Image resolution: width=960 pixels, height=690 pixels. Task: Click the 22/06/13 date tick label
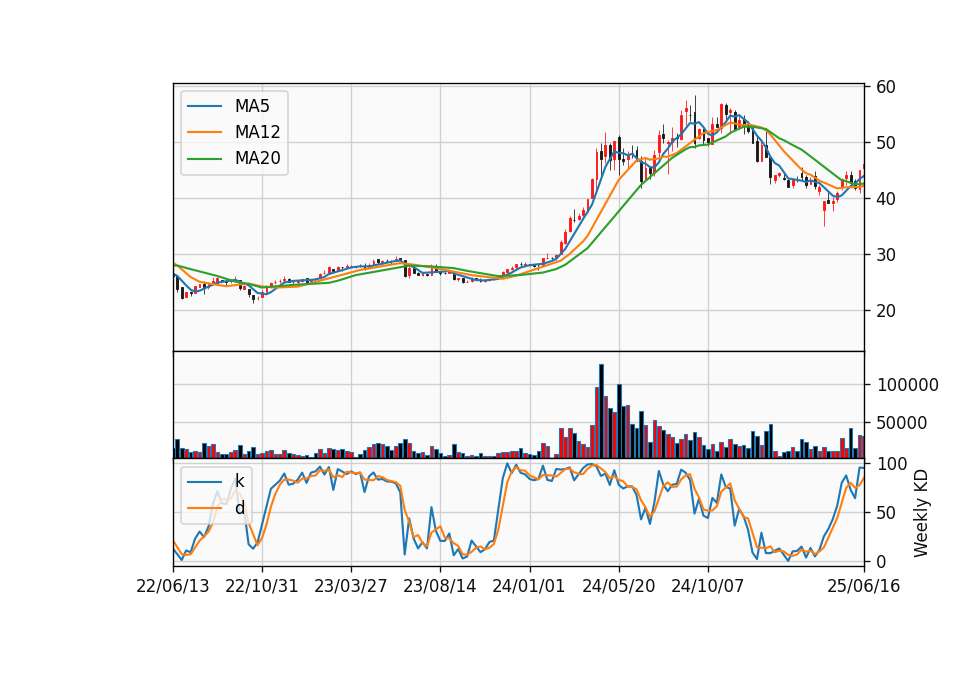coord(173,586)
